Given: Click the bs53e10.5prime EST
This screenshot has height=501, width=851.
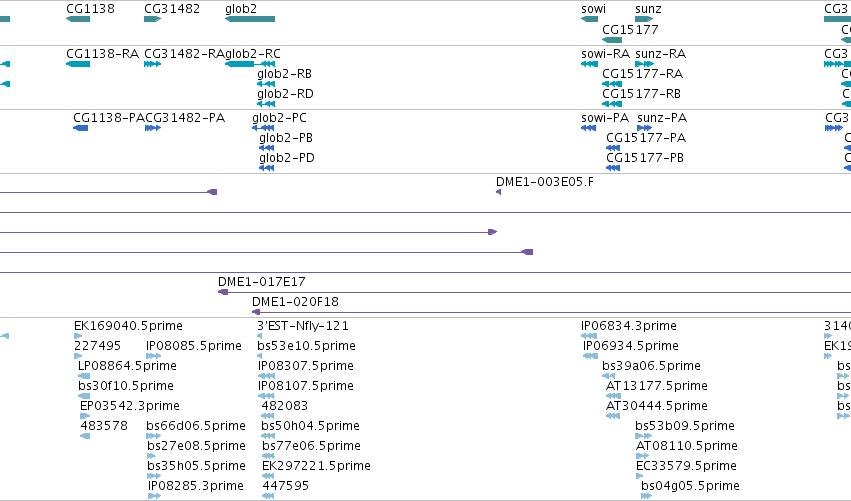Looking at the screenshot, I should 259,357.
